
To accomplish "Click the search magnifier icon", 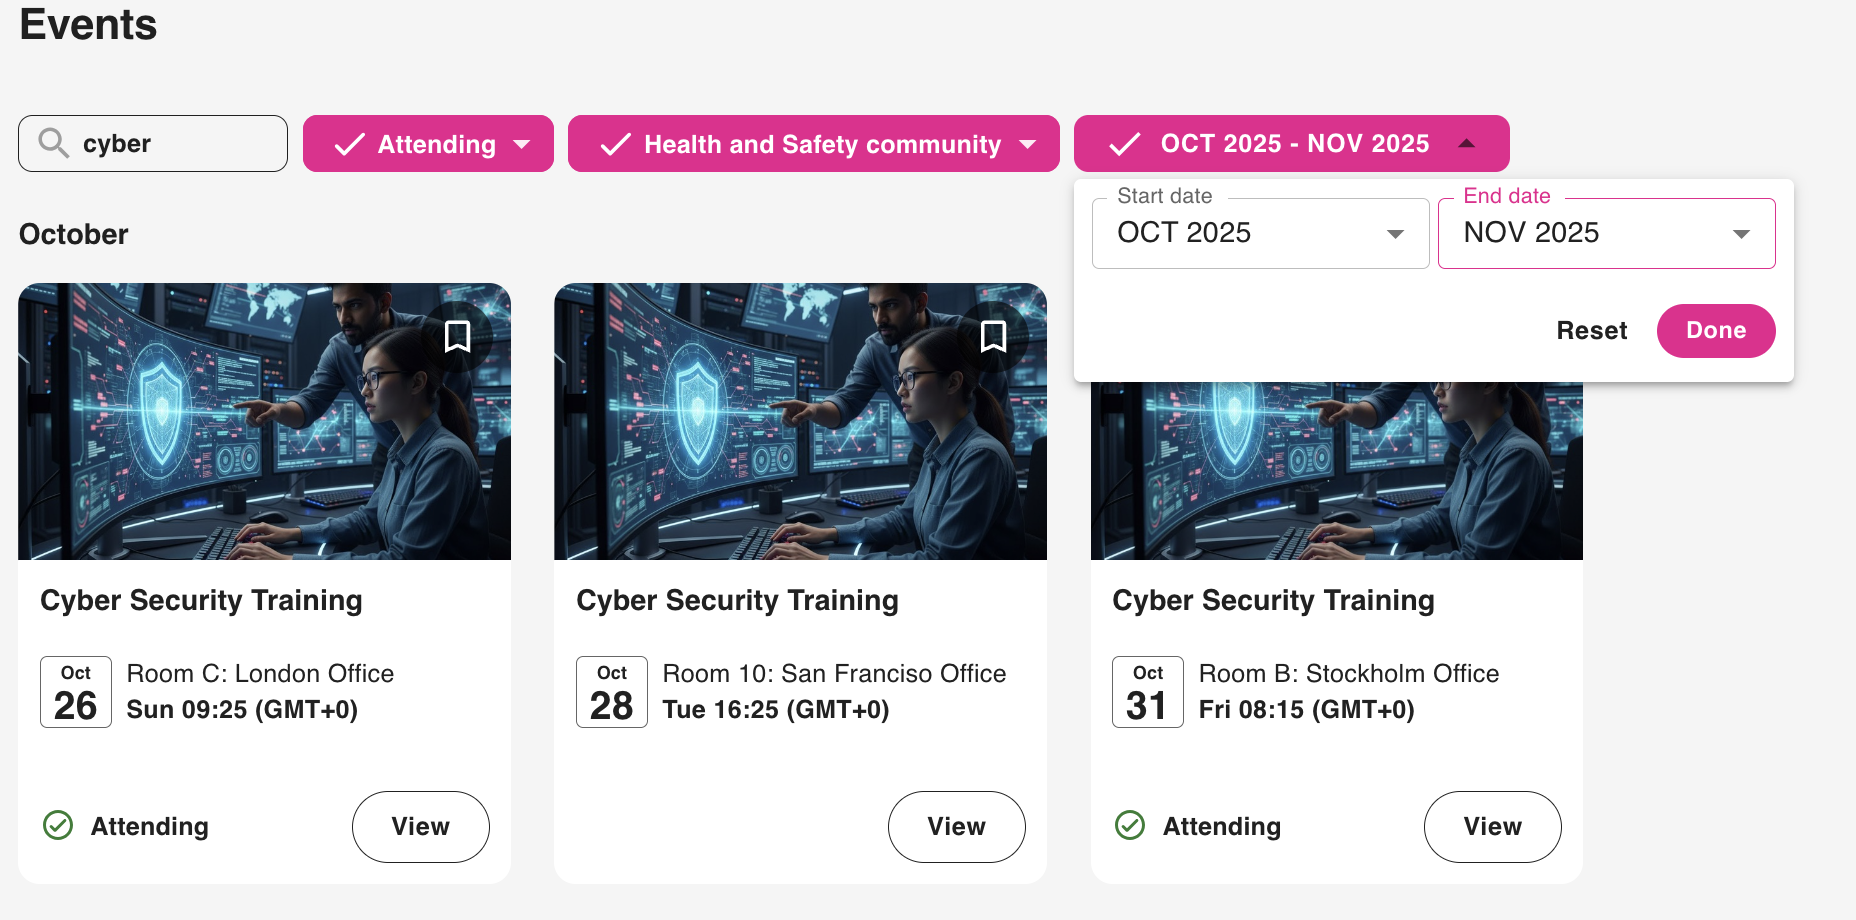I will click(53, 143).
